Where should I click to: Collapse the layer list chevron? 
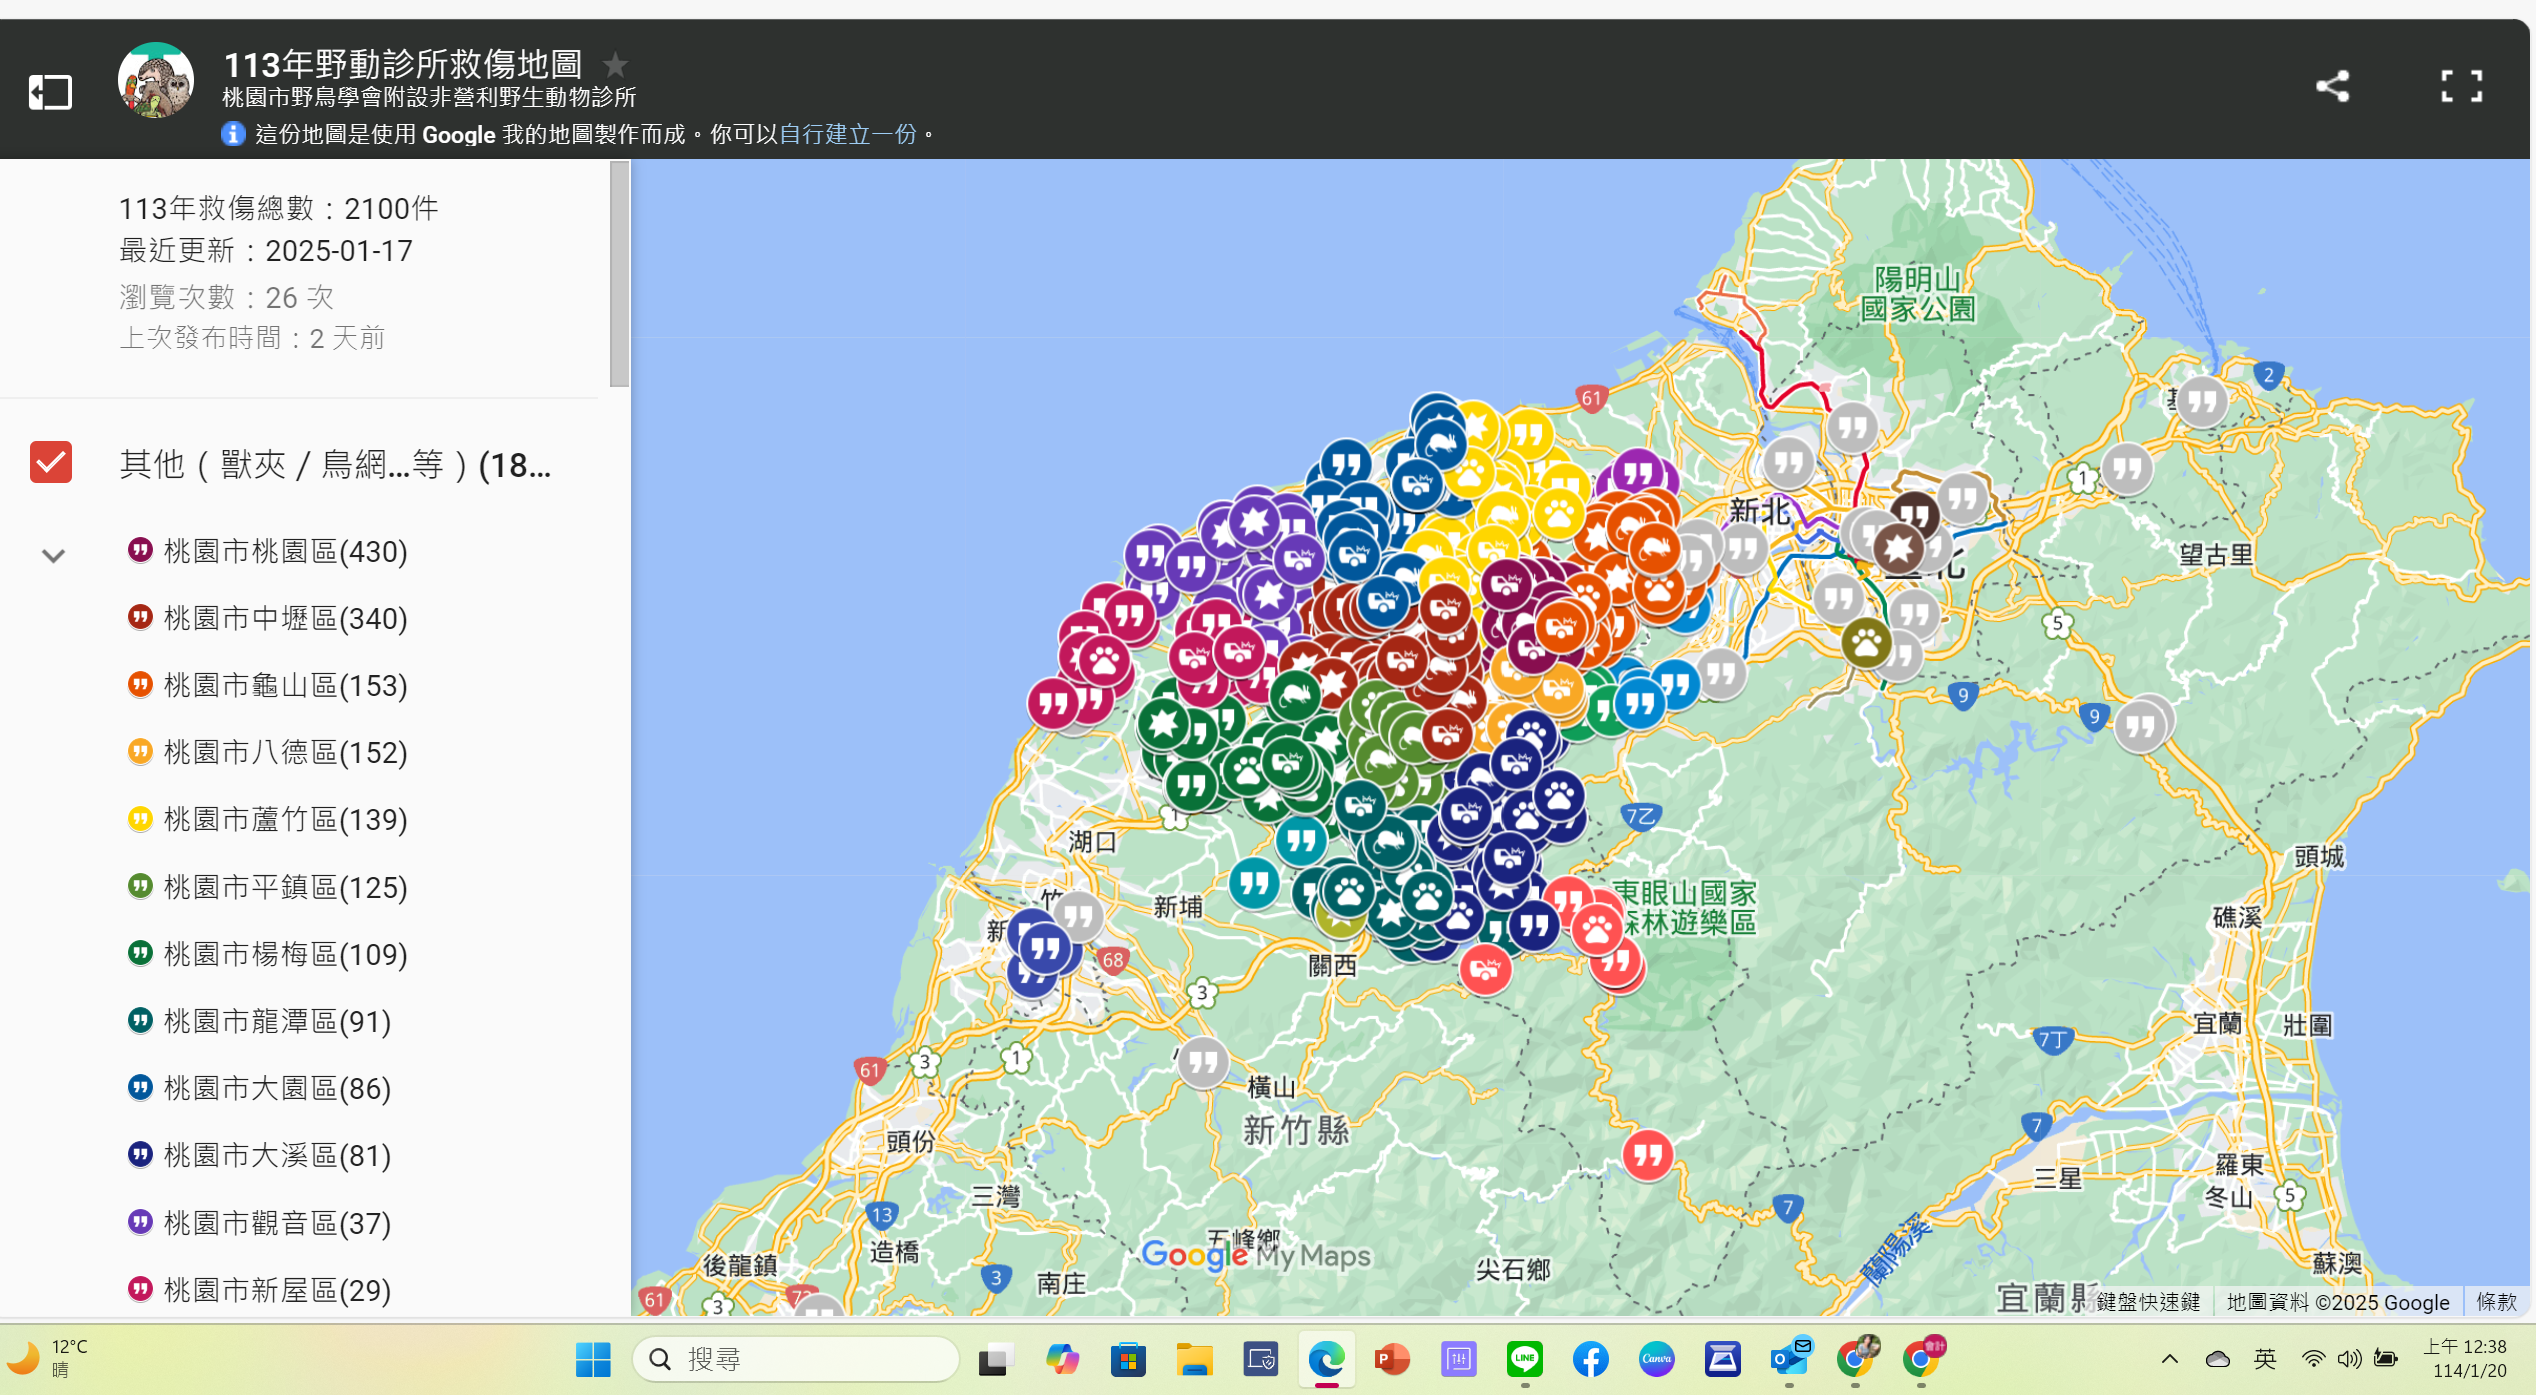click(x=53, y=555)
